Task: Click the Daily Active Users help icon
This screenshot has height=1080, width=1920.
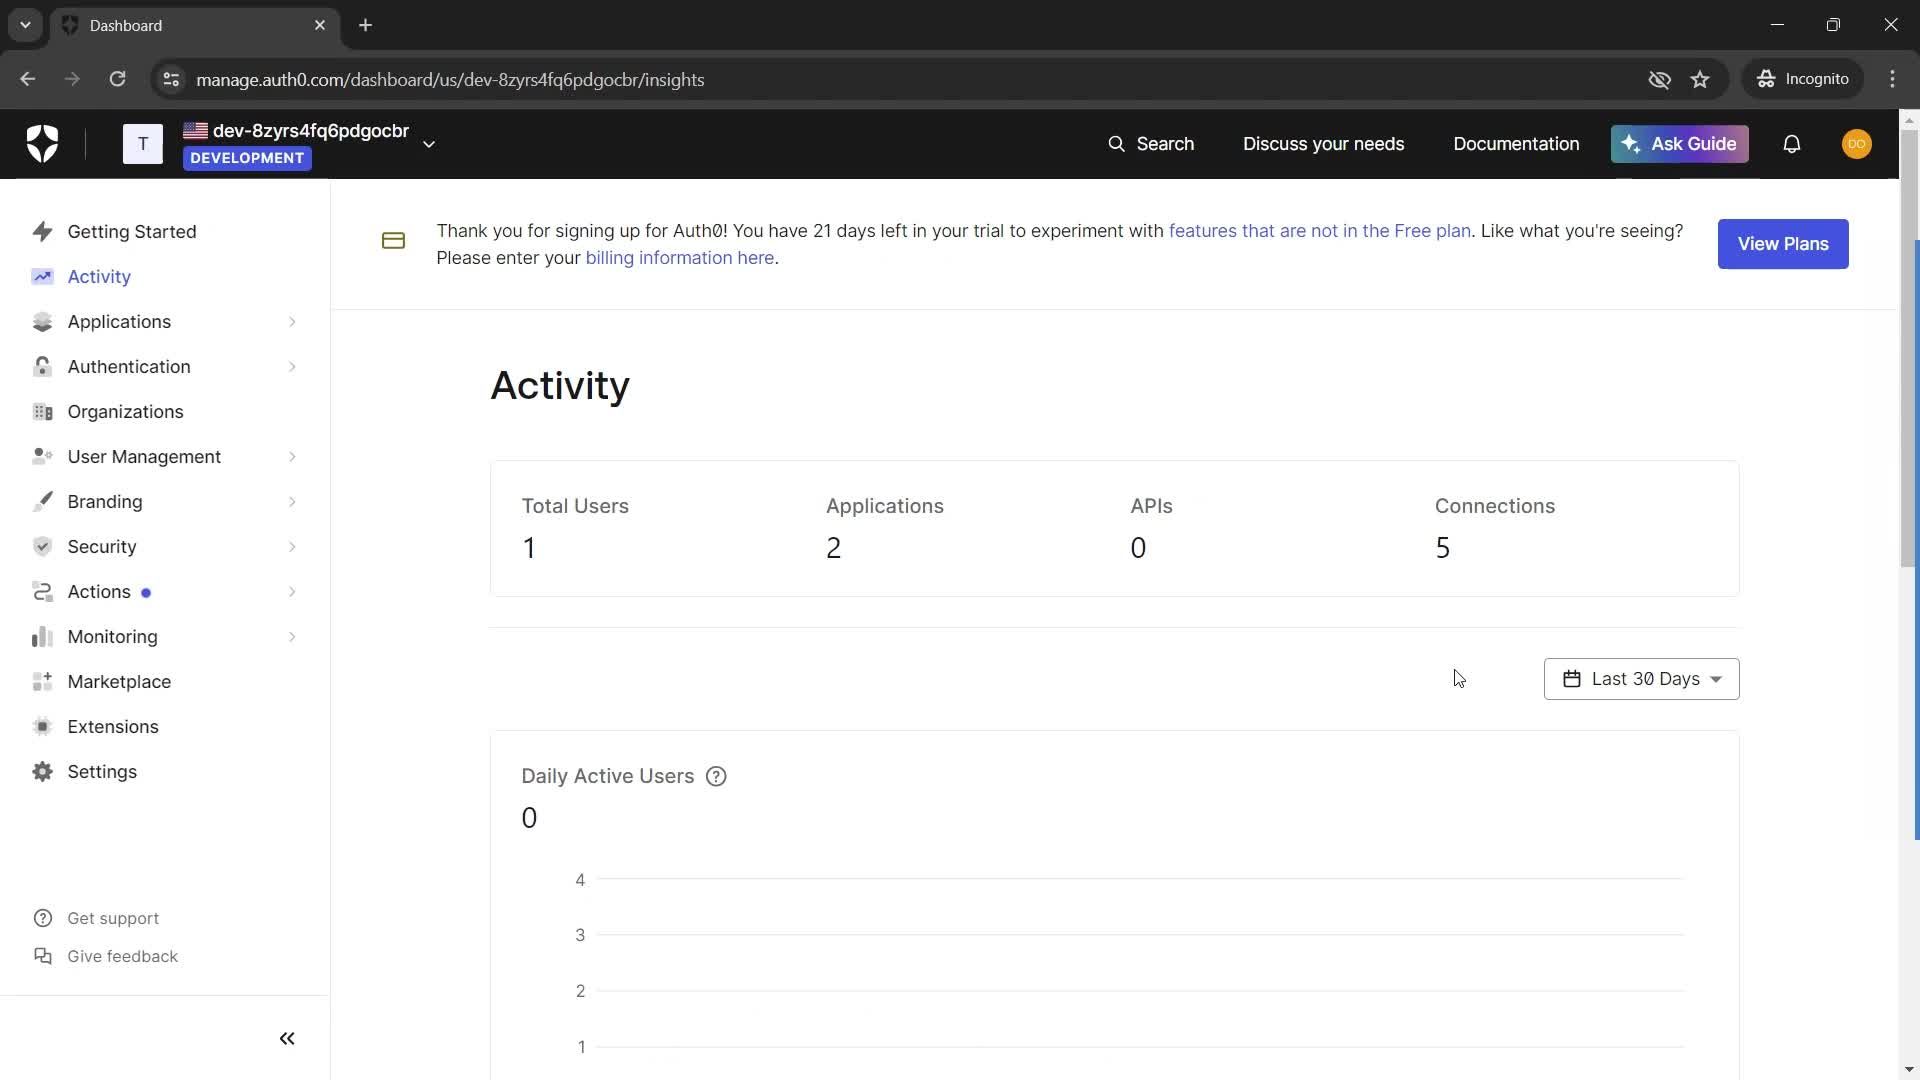Action: coord(716,776)
